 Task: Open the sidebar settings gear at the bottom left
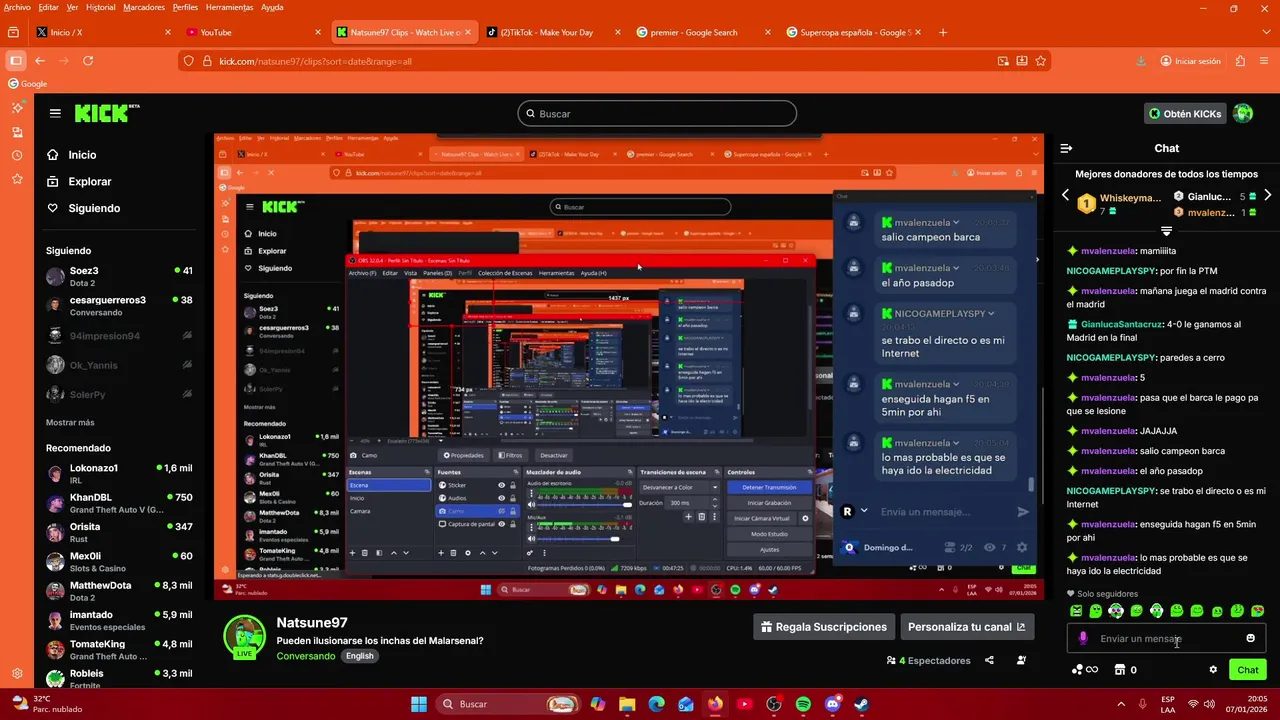point(17,673)
